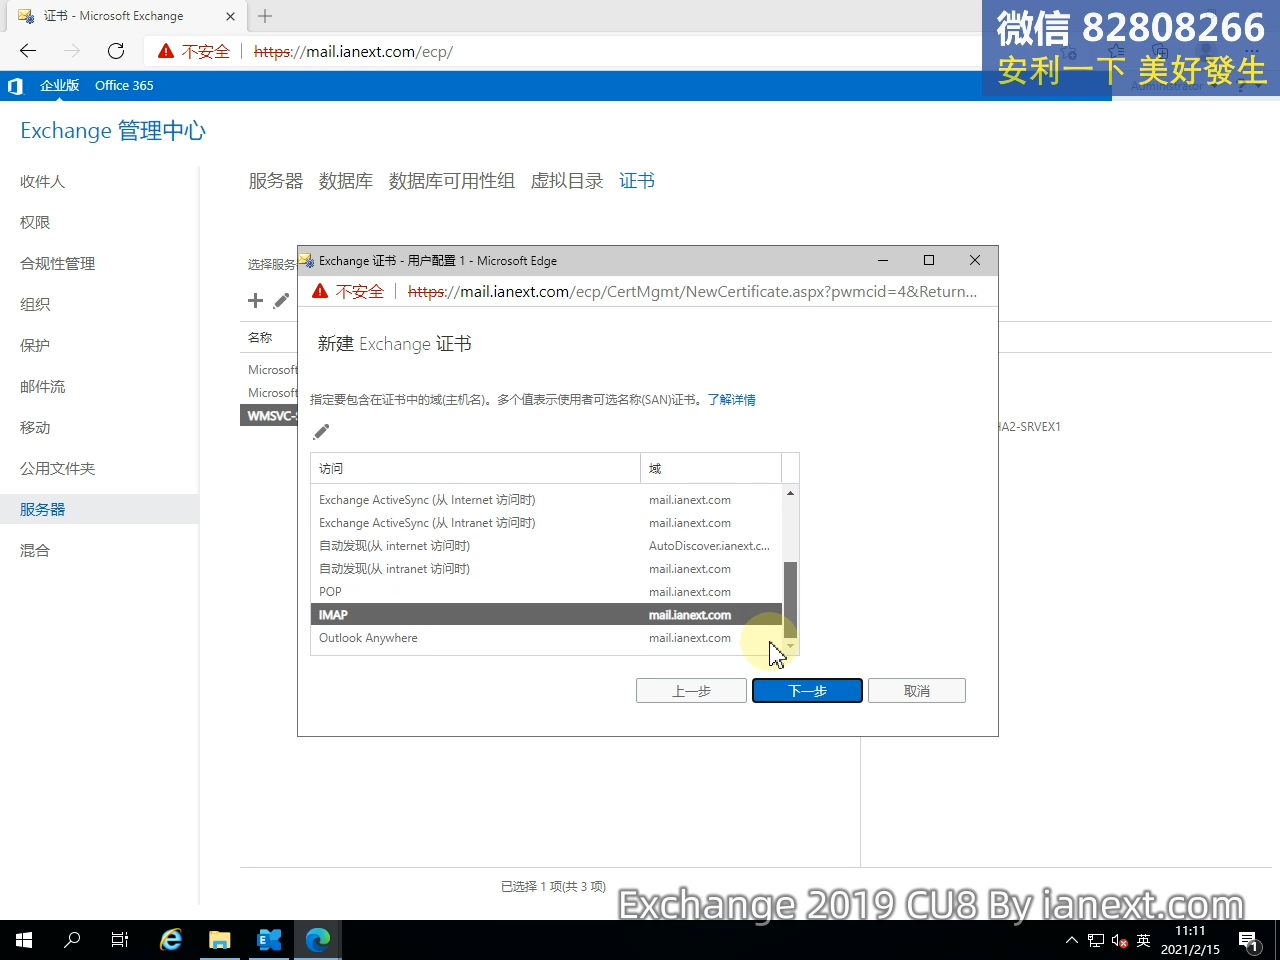The height and width of the screenshot is (960, 1280).
Task: Show hidden tray icons chevron
Action: pyautogui.click(x=1072, y=940)
